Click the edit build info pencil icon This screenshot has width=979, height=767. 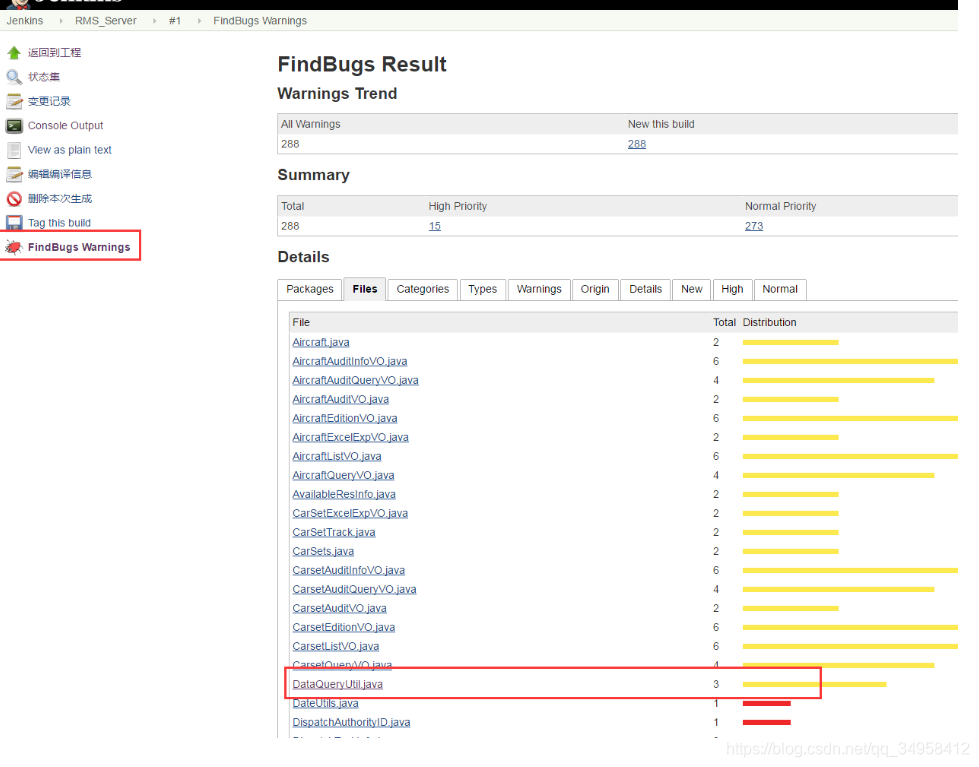(x=14, y=174)
